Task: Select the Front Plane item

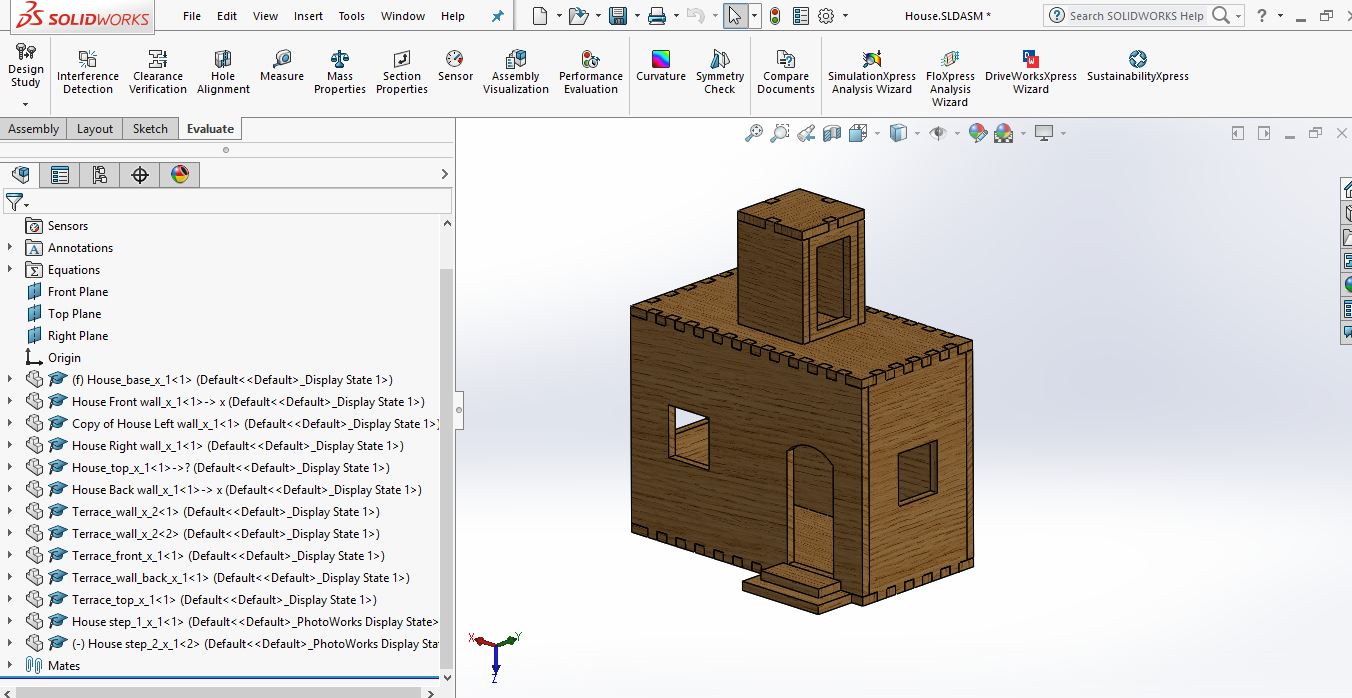Action: [78, 292]
